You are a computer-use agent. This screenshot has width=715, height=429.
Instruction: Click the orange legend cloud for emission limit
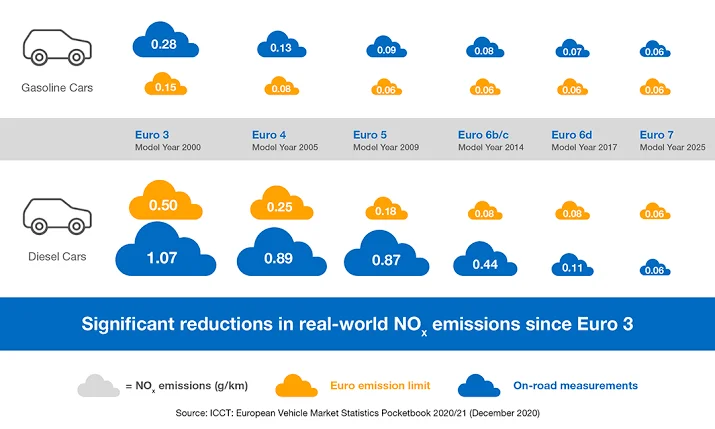tap(296, 386)
